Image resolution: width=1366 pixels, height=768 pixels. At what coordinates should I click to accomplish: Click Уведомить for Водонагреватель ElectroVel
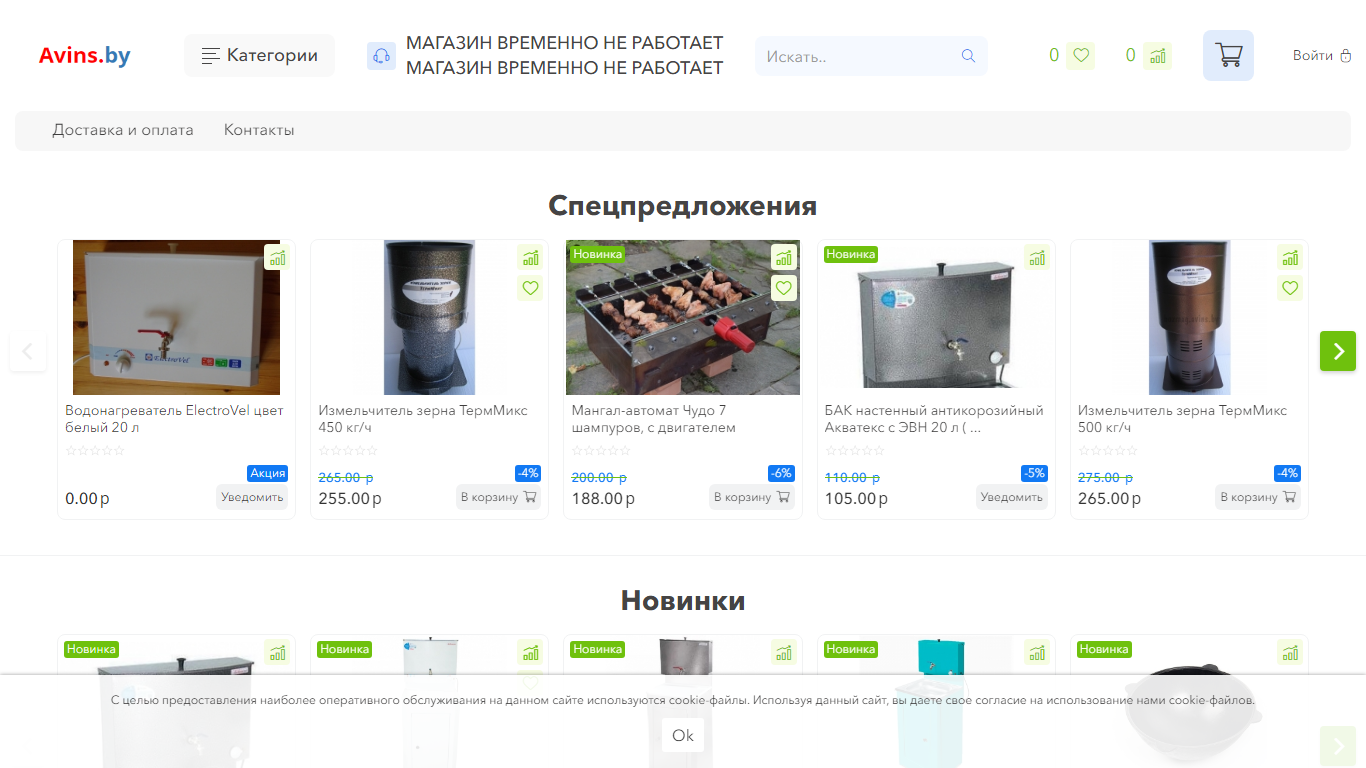(x=252, y=497)
